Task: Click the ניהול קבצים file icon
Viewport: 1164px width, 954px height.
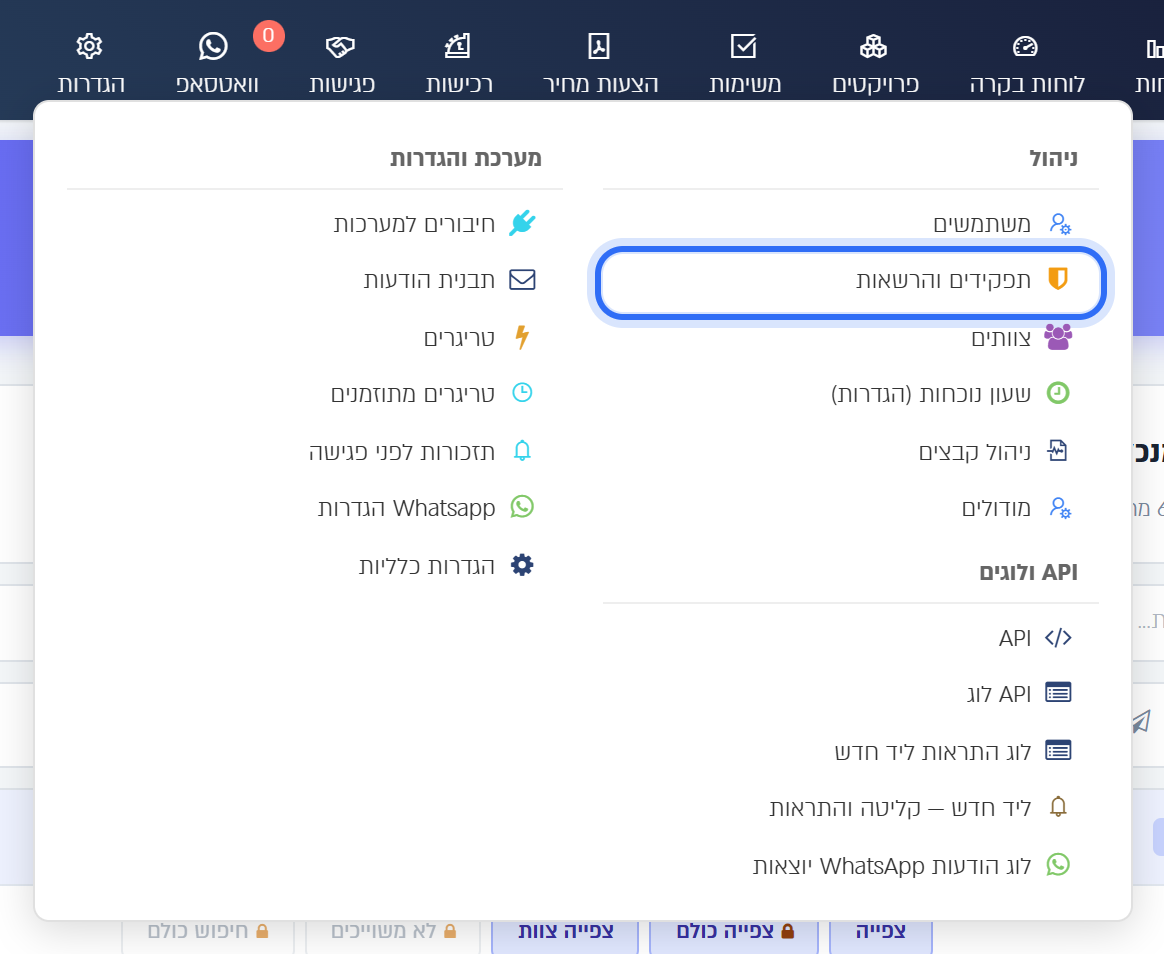Action: [x=1058, y=451]
